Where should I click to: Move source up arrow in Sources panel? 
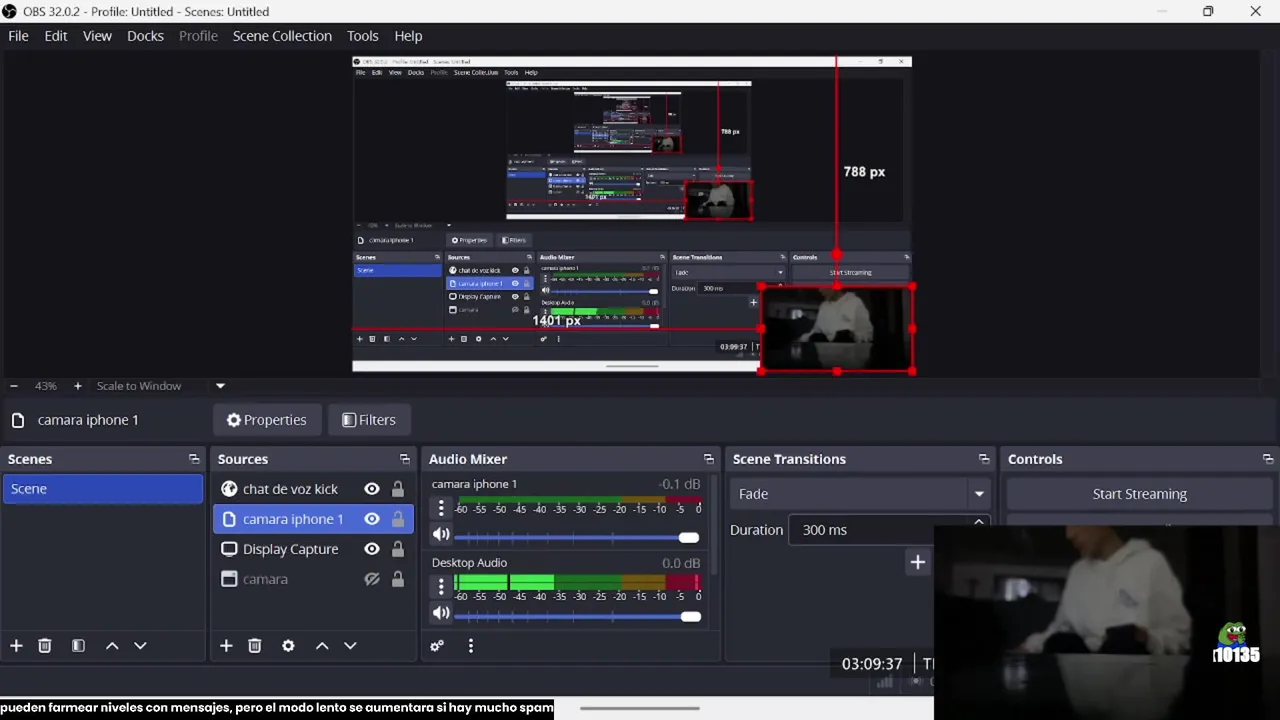pos(322,646)
